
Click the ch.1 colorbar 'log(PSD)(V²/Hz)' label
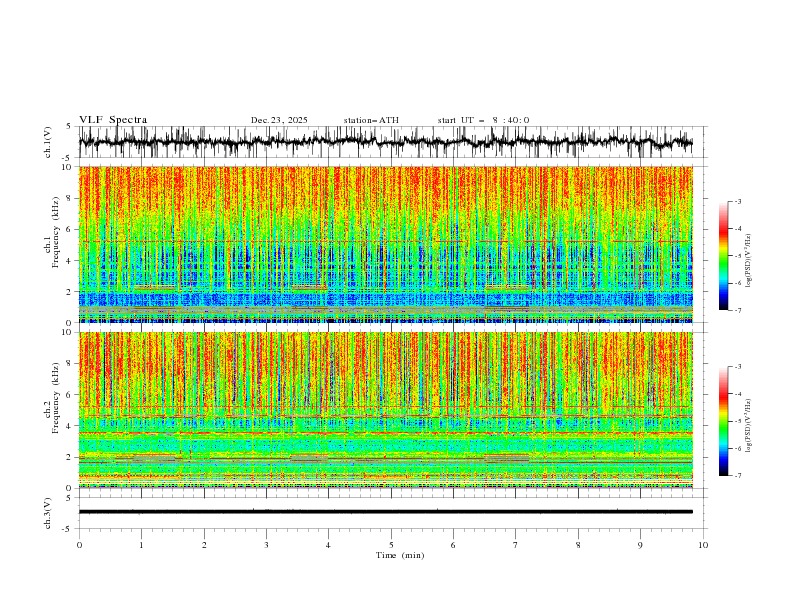click(x=749, y=261)
